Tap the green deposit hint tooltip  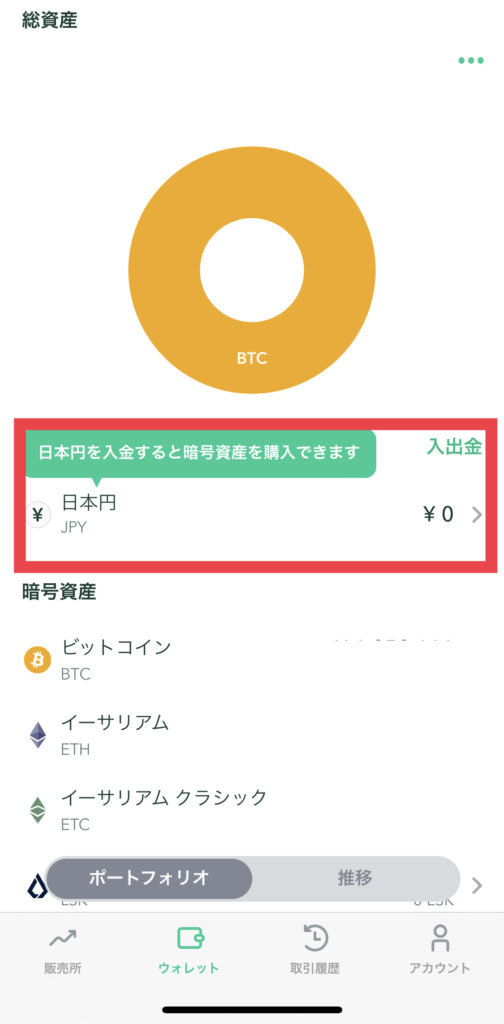[x=200, y=453]
